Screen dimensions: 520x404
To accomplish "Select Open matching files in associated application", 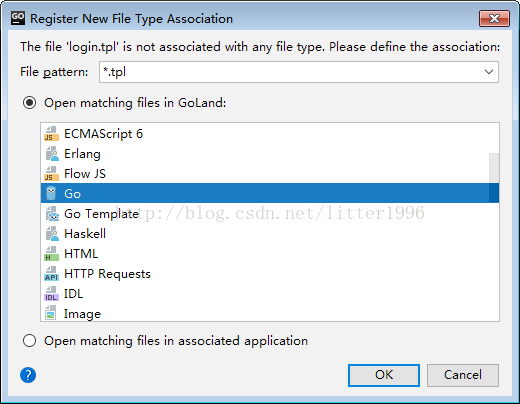I will 29,341.
